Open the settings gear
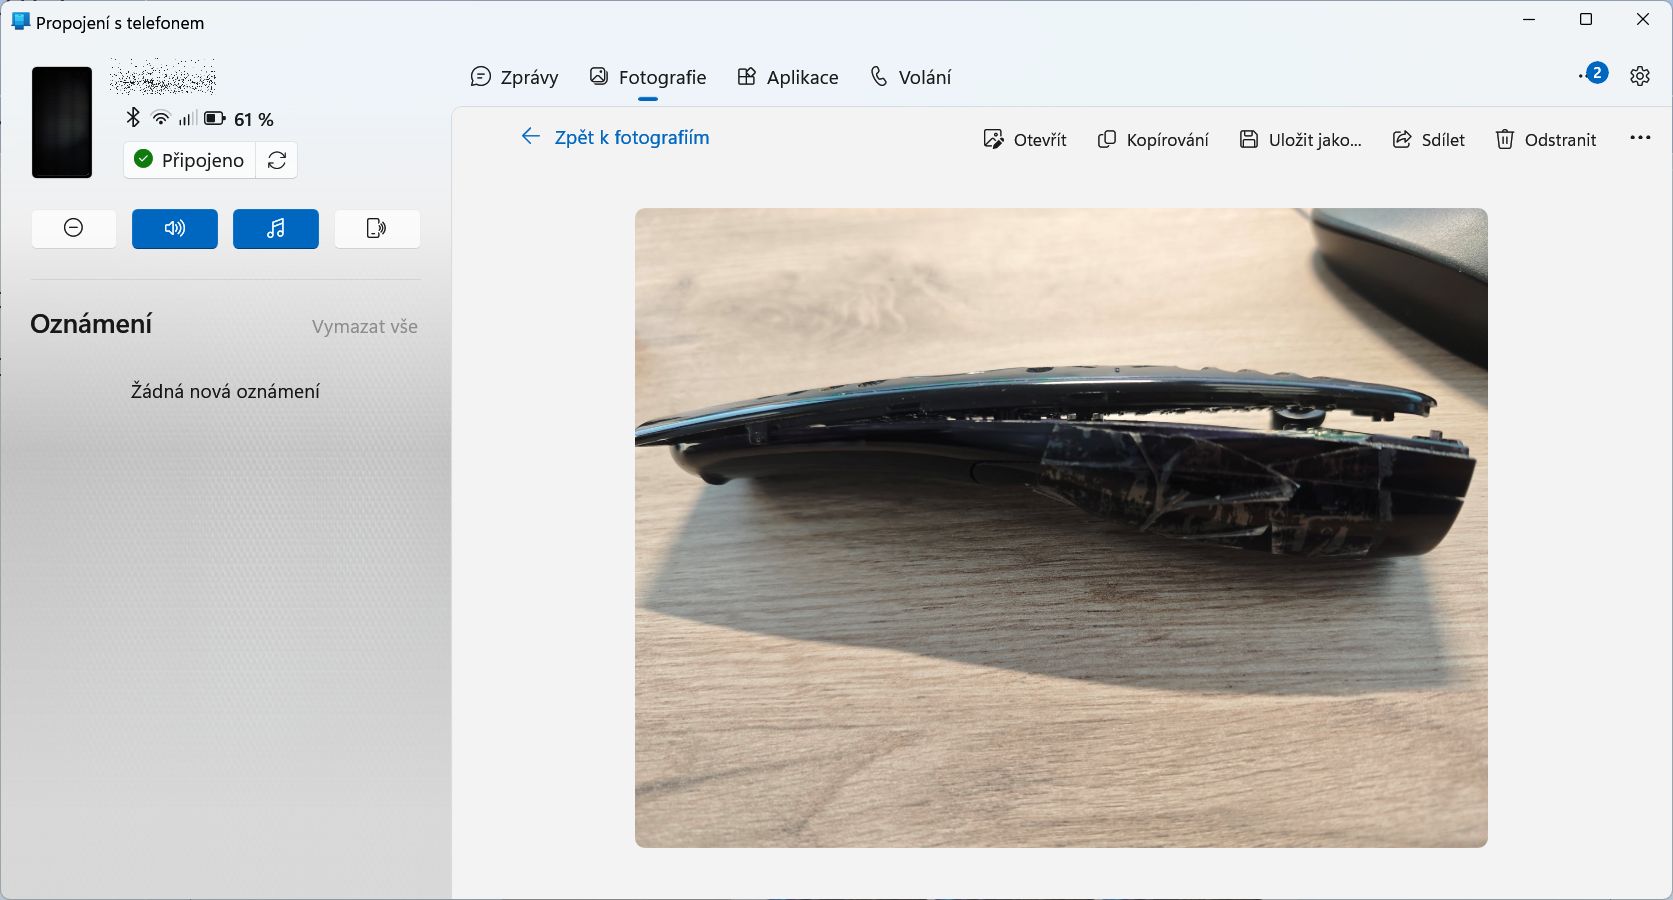The image size is (1673, 900). click(x=1639, y=76)
